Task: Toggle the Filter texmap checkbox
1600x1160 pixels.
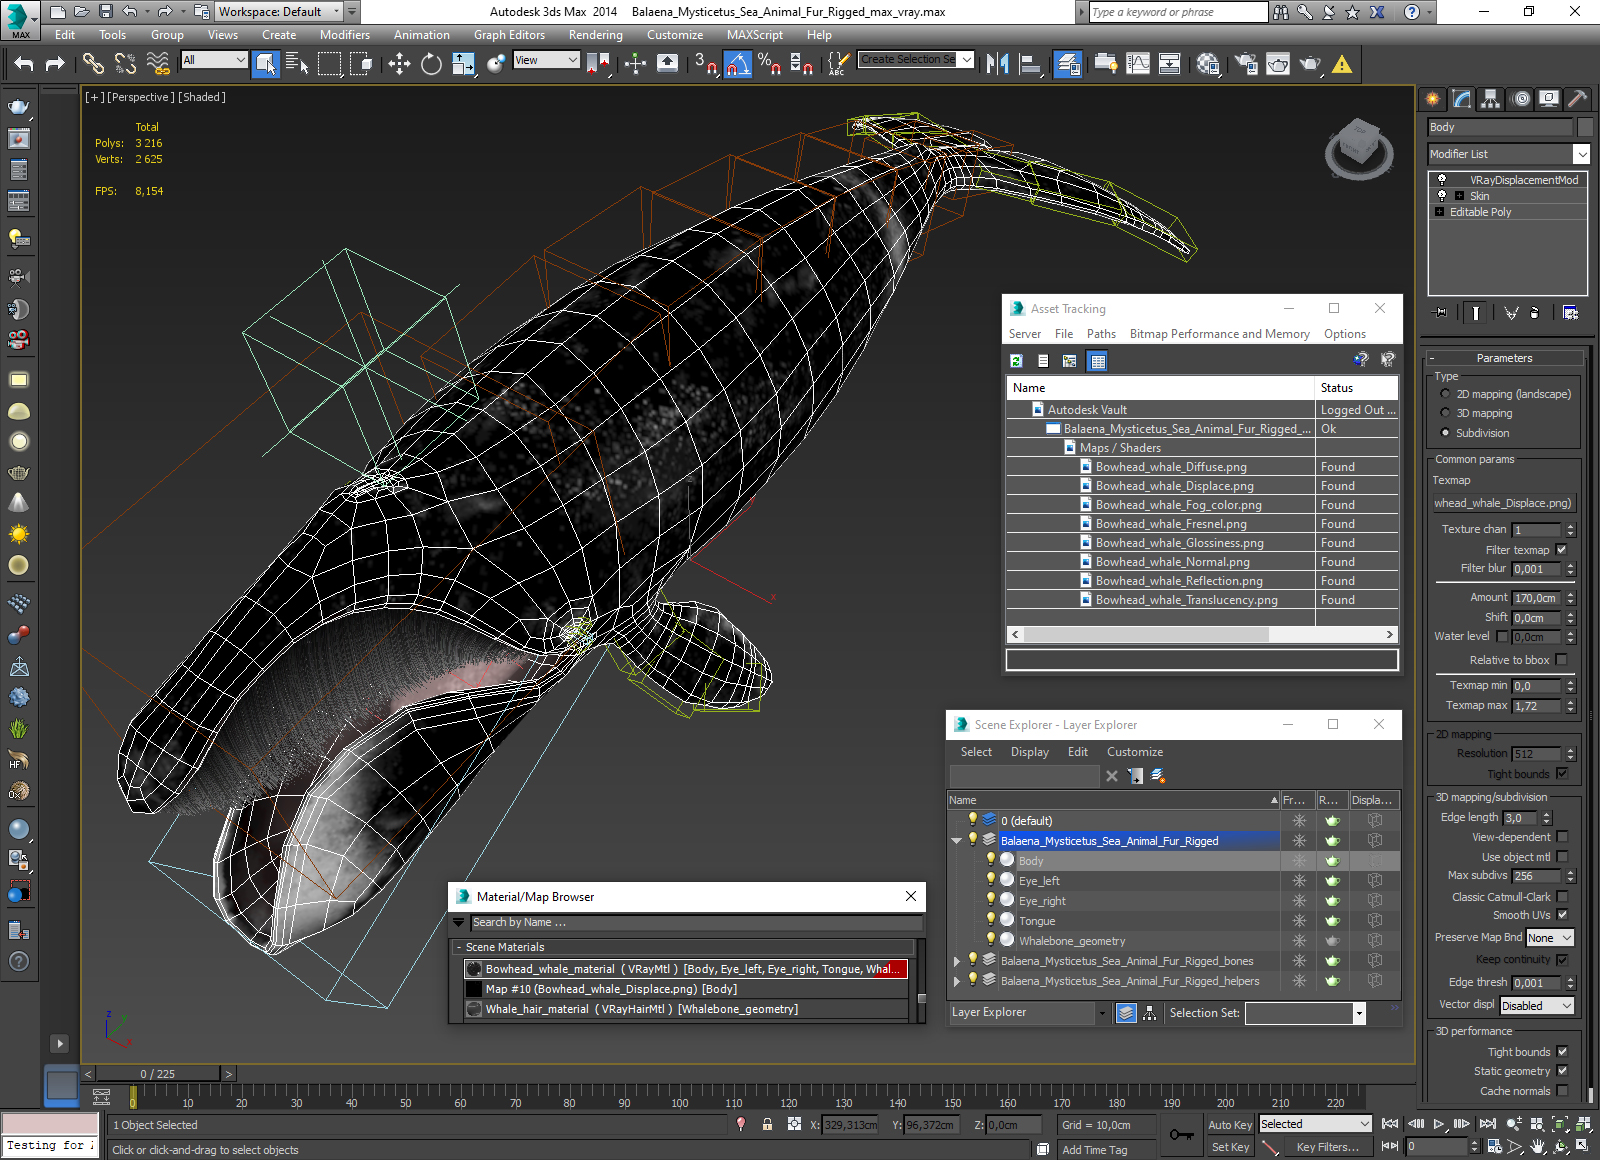Action: [1562, 550]
